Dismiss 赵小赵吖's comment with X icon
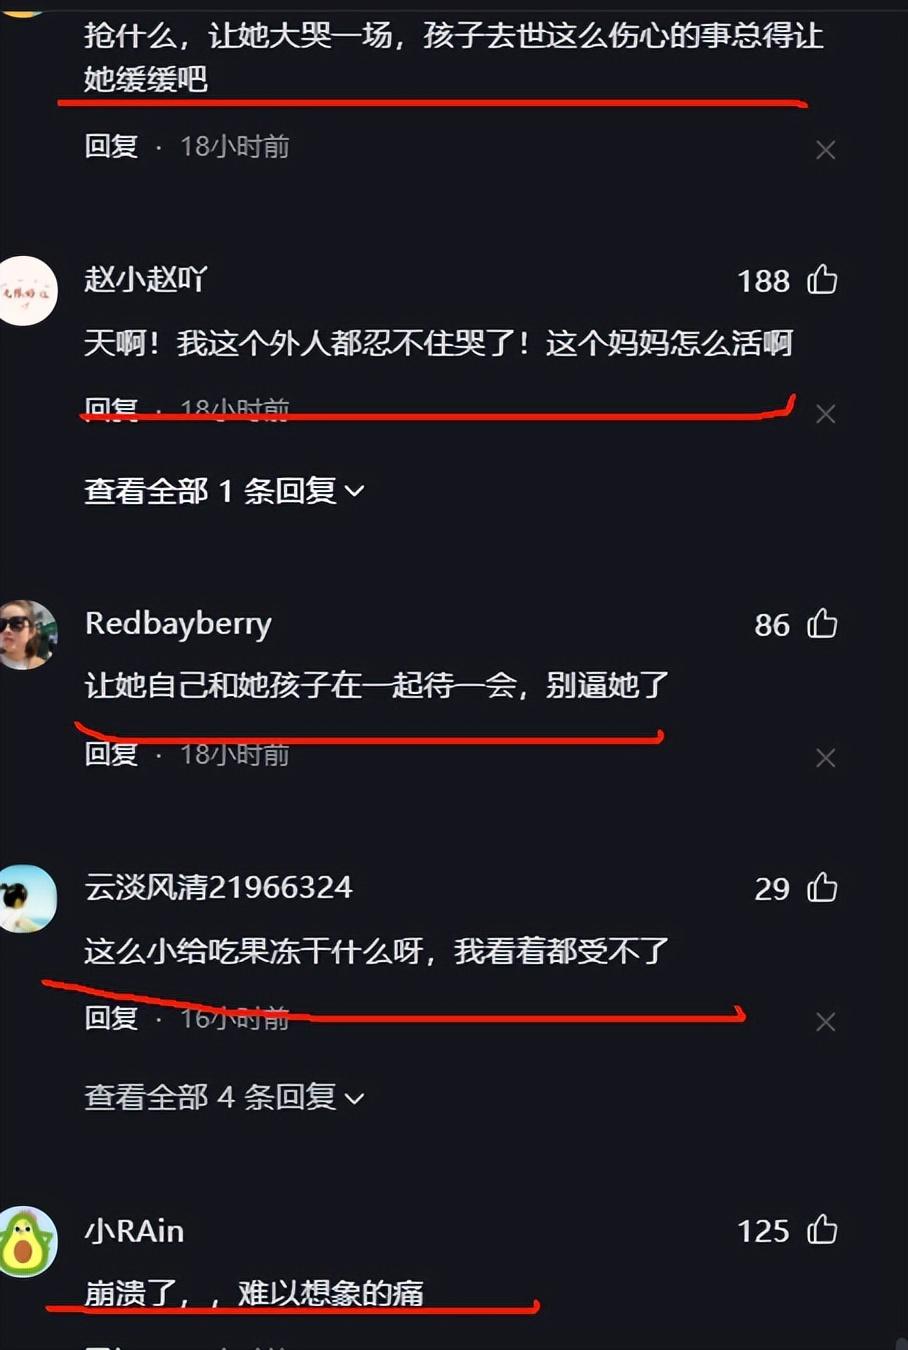The width and height of the screenshot is (908, 1350). click(x=825, y=414)
